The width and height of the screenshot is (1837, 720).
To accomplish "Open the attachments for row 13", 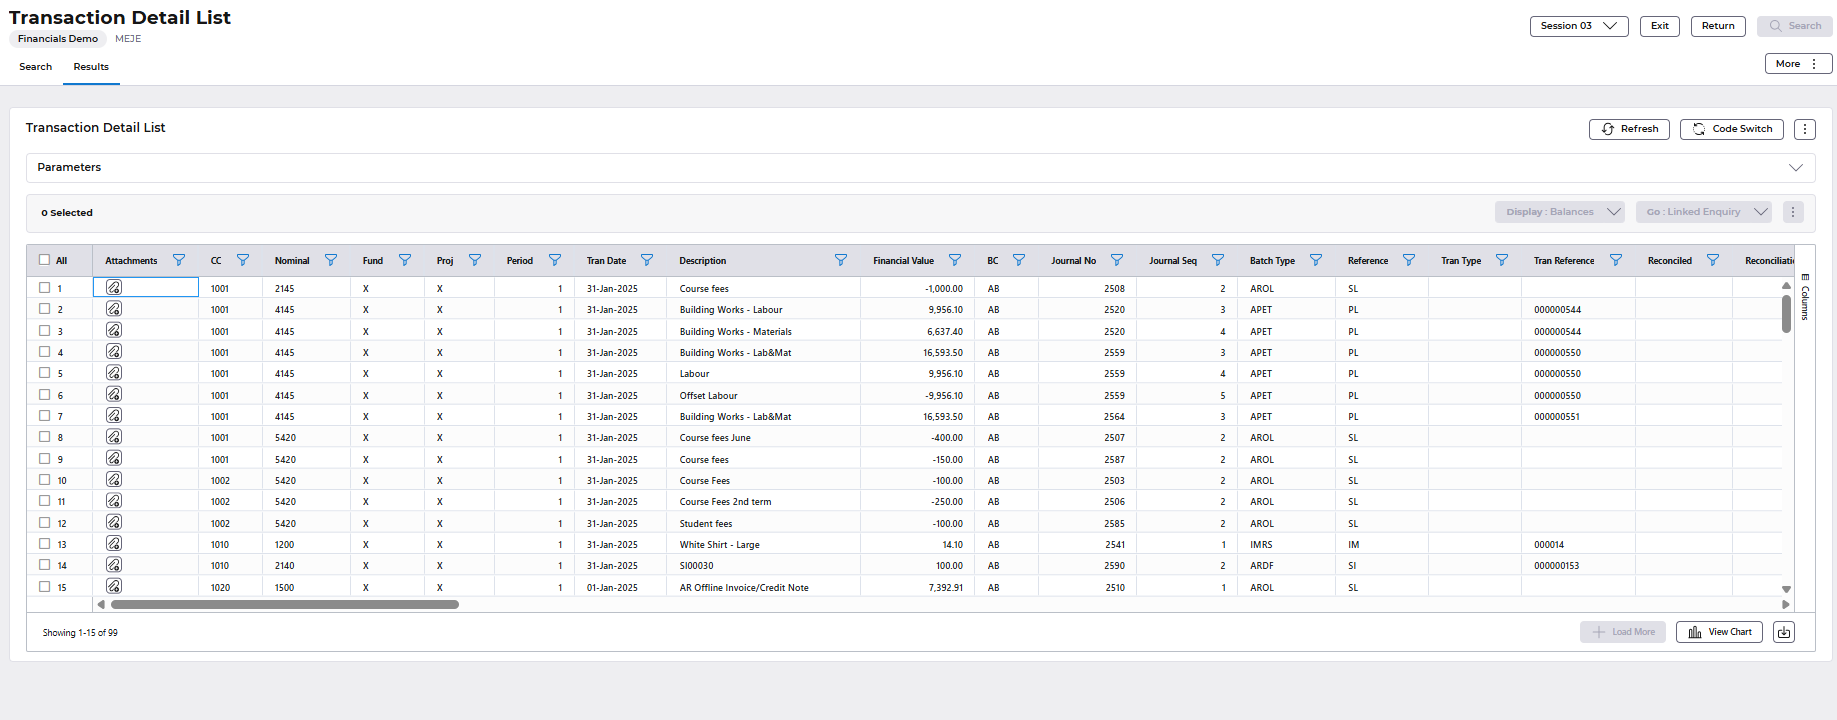I will coord(114,544).
